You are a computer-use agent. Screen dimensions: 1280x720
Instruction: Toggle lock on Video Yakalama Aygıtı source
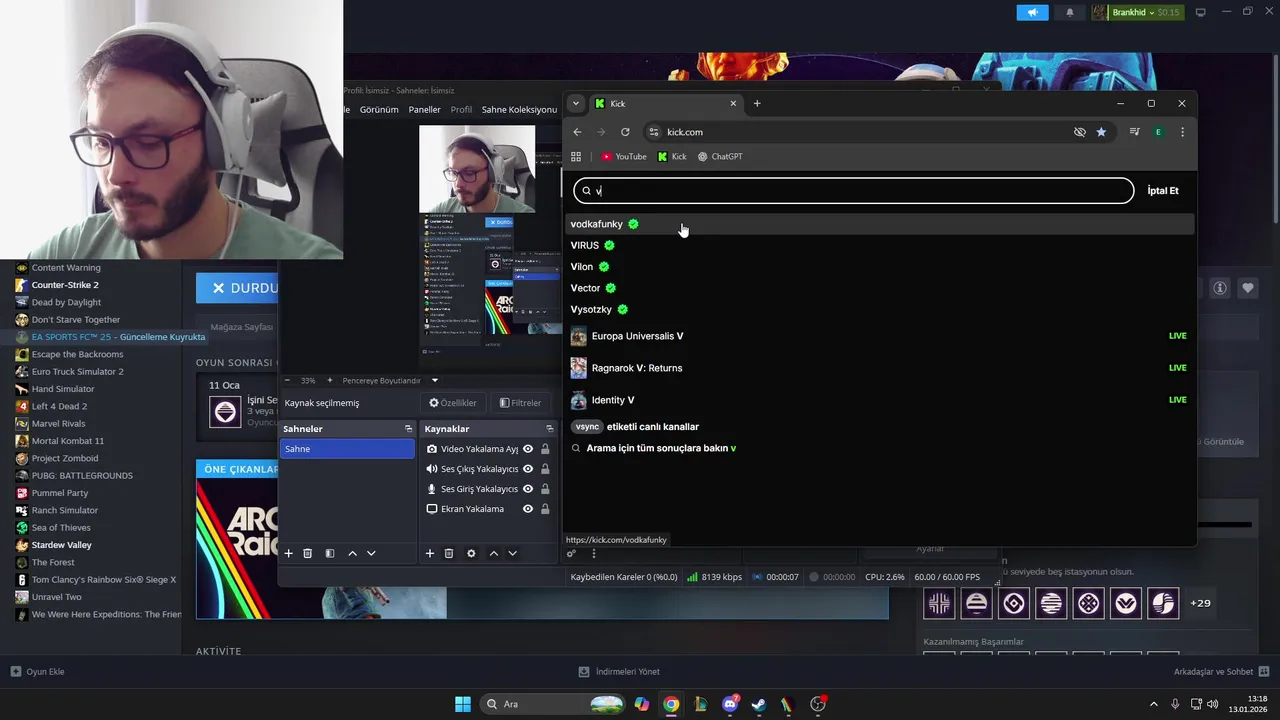(x=545, y=449)
